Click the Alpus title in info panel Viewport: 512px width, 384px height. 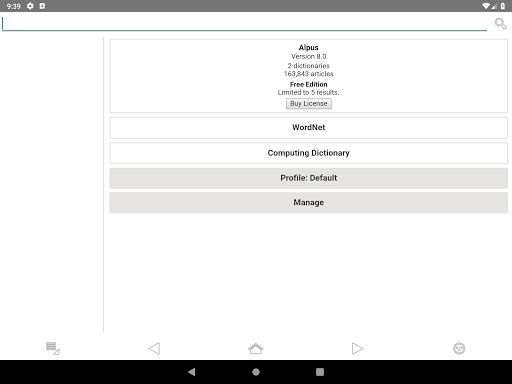click(309, 47)
